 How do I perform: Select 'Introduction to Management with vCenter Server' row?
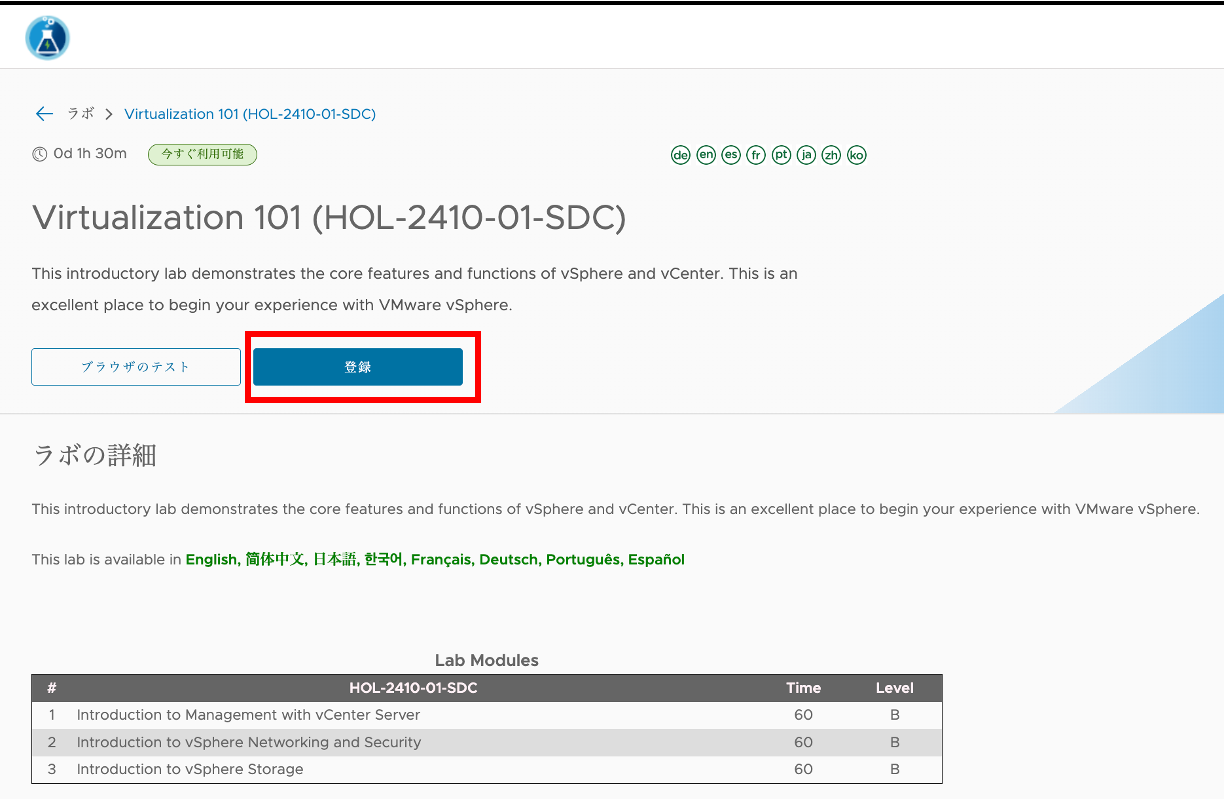click(x=487, y=715)
